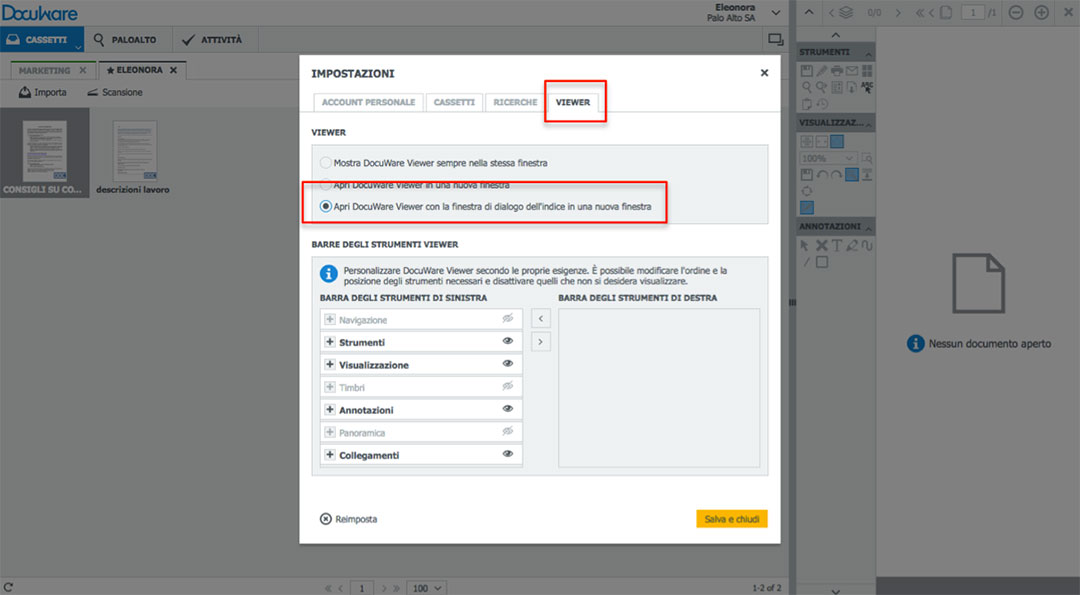Click the Importa tray icon
Screen dimensions: 1080x595
pyautogui.click(x=25, y=92)
